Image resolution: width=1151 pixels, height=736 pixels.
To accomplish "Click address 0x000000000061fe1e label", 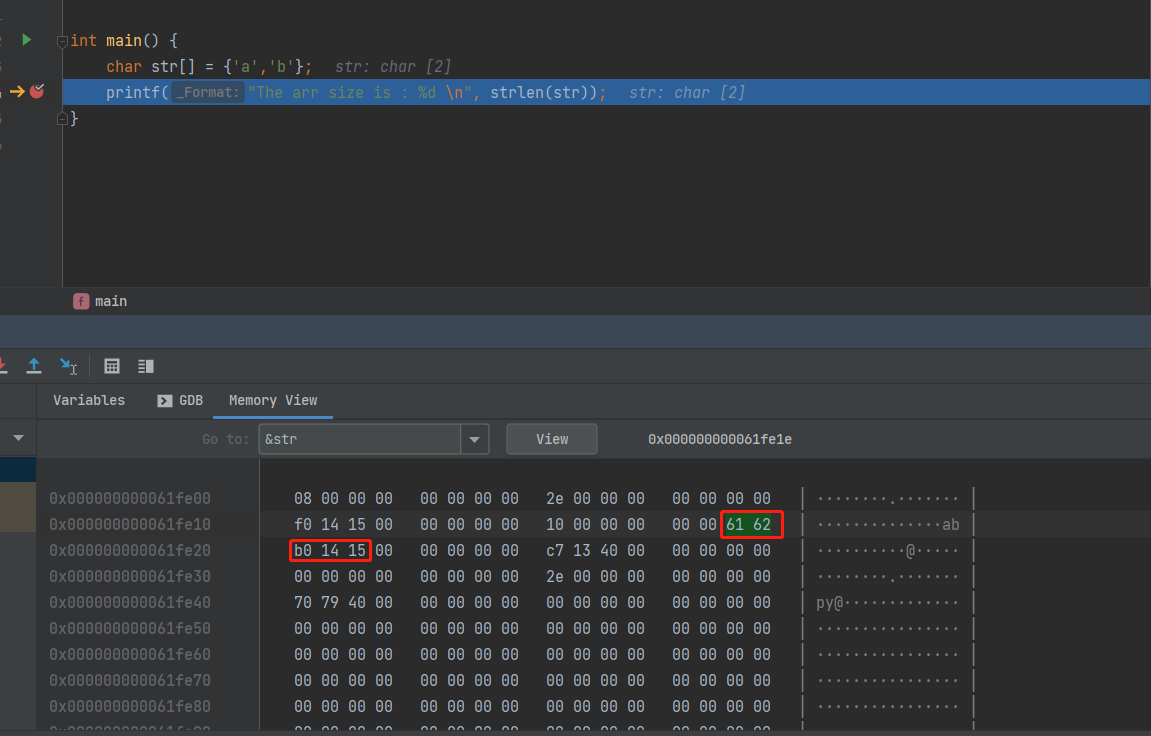I will [x=719, y=439].
